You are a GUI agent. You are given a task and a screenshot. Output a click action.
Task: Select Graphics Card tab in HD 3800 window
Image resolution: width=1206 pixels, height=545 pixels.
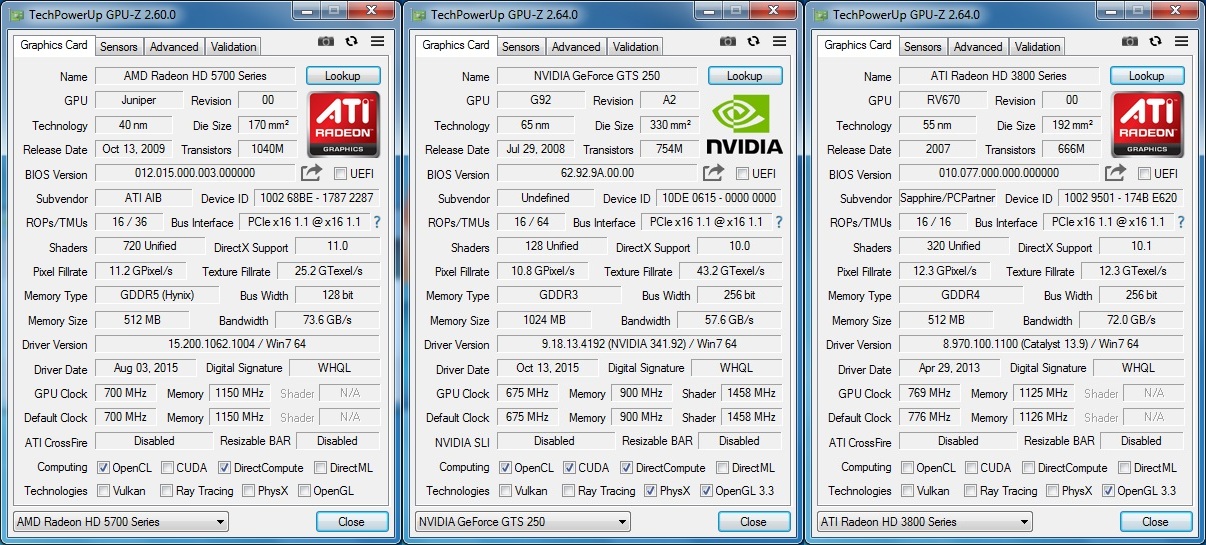coord(858,45)
